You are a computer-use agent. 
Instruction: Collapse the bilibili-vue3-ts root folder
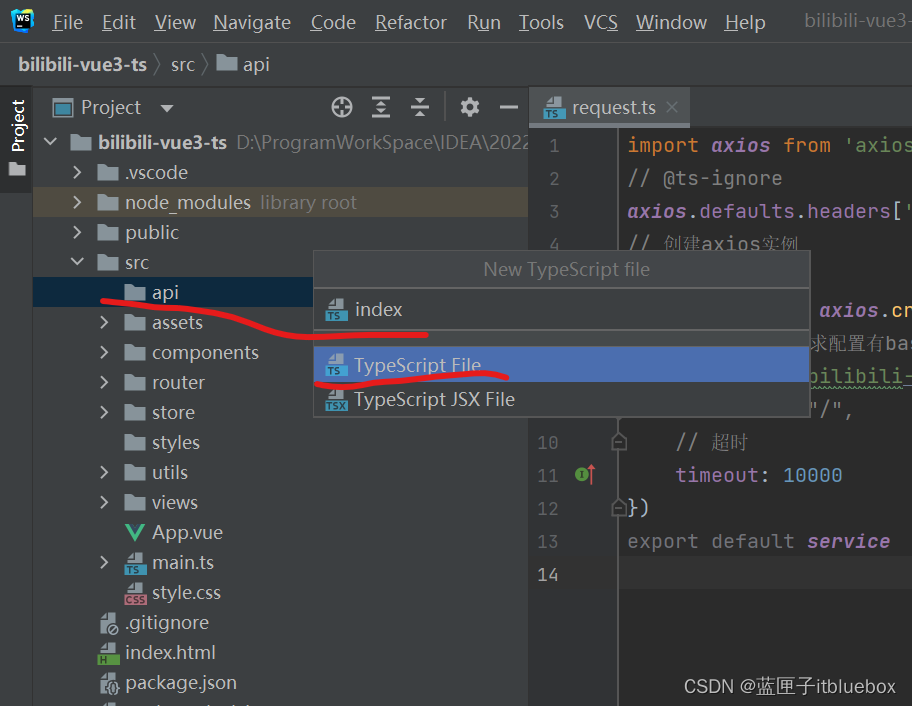point(51,141)
